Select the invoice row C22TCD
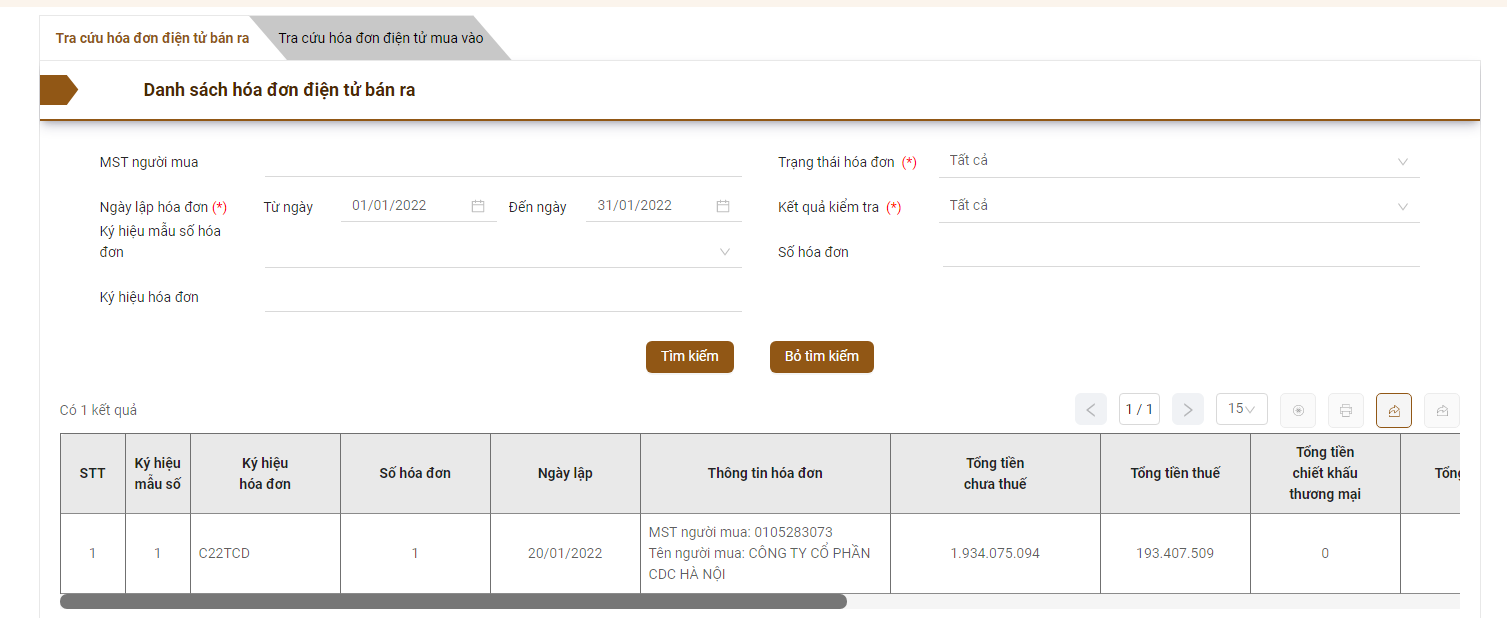This screenshot has width=1507, height=618. pos(265,553)
